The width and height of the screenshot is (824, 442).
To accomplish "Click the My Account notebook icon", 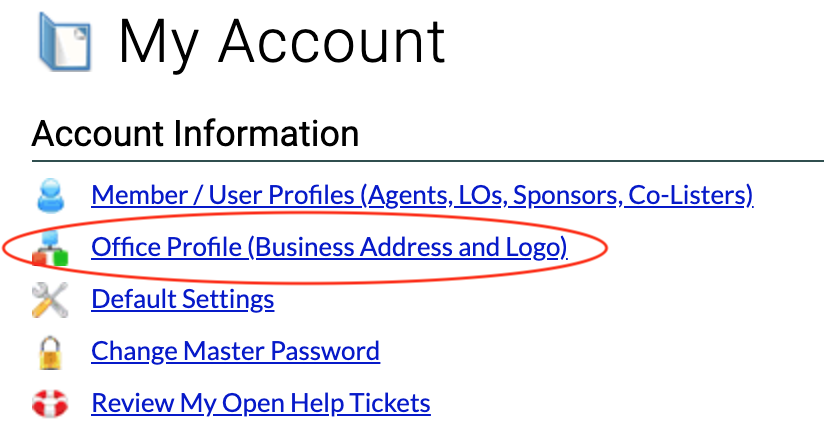I will [64, 42].
